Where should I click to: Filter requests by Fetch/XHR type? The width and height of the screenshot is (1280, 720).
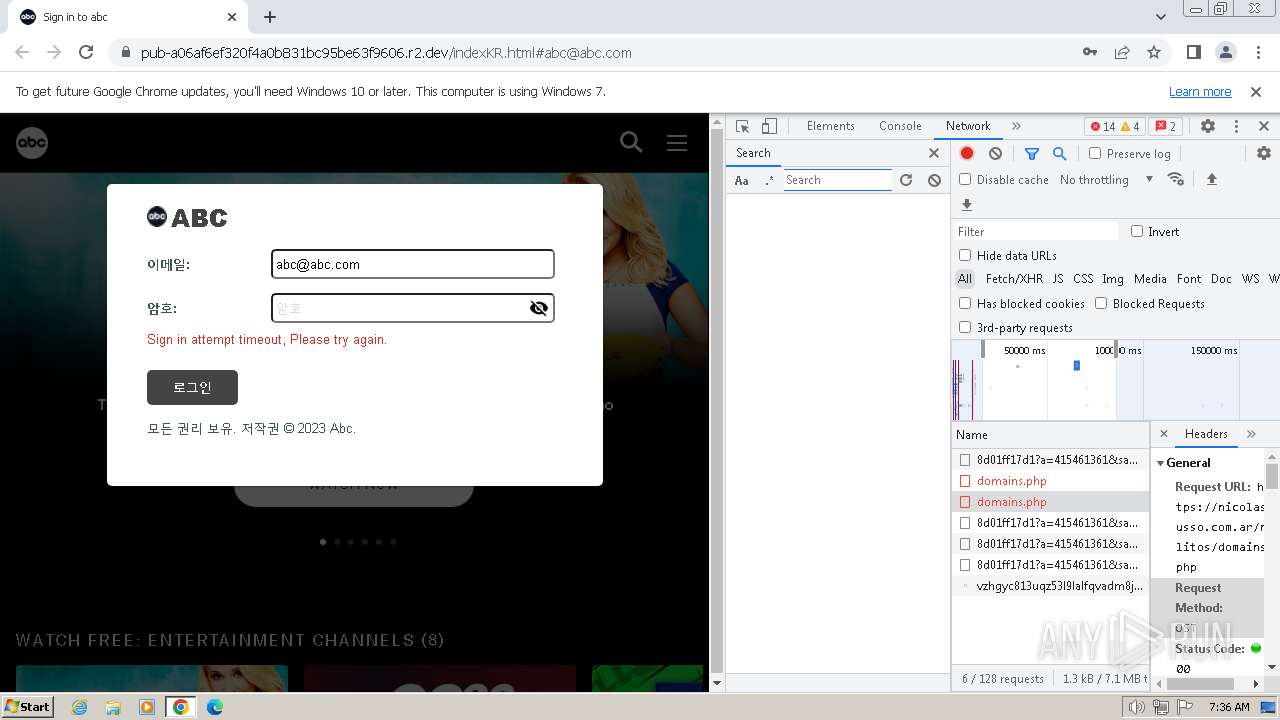(x=1014, y=279)
